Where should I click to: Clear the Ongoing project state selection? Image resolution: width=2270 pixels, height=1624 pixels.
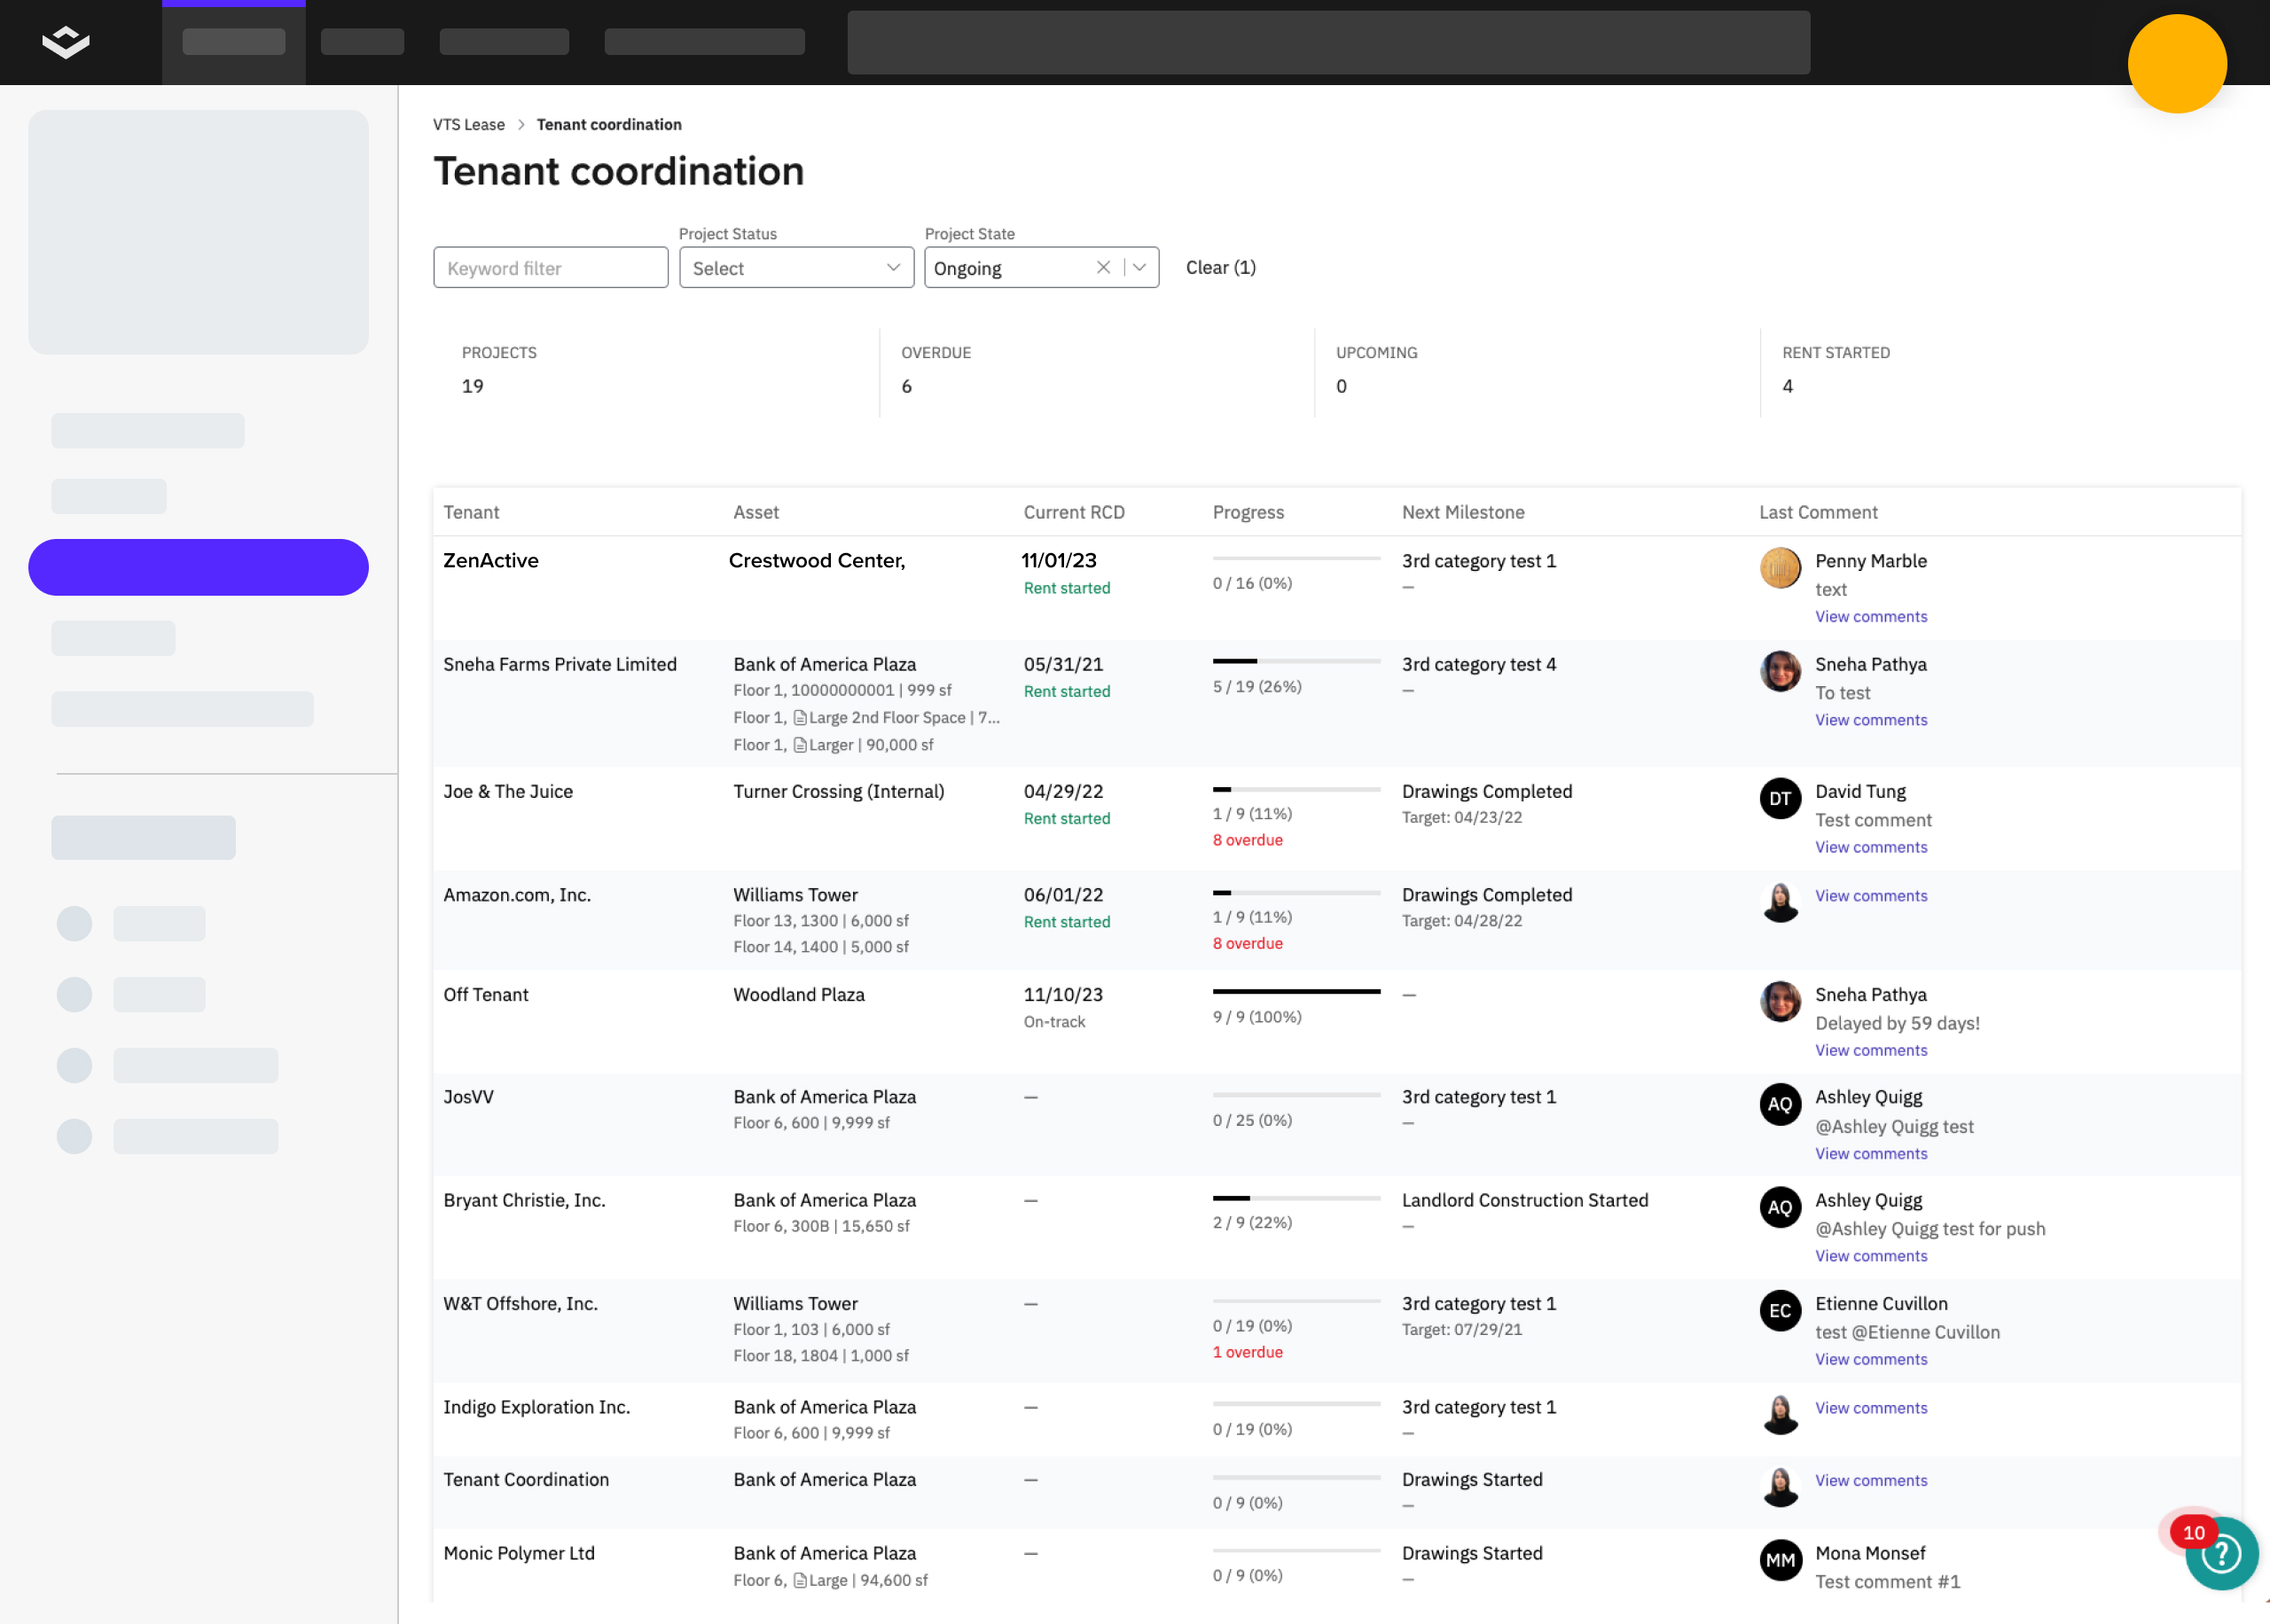(x=1103, y=267)
